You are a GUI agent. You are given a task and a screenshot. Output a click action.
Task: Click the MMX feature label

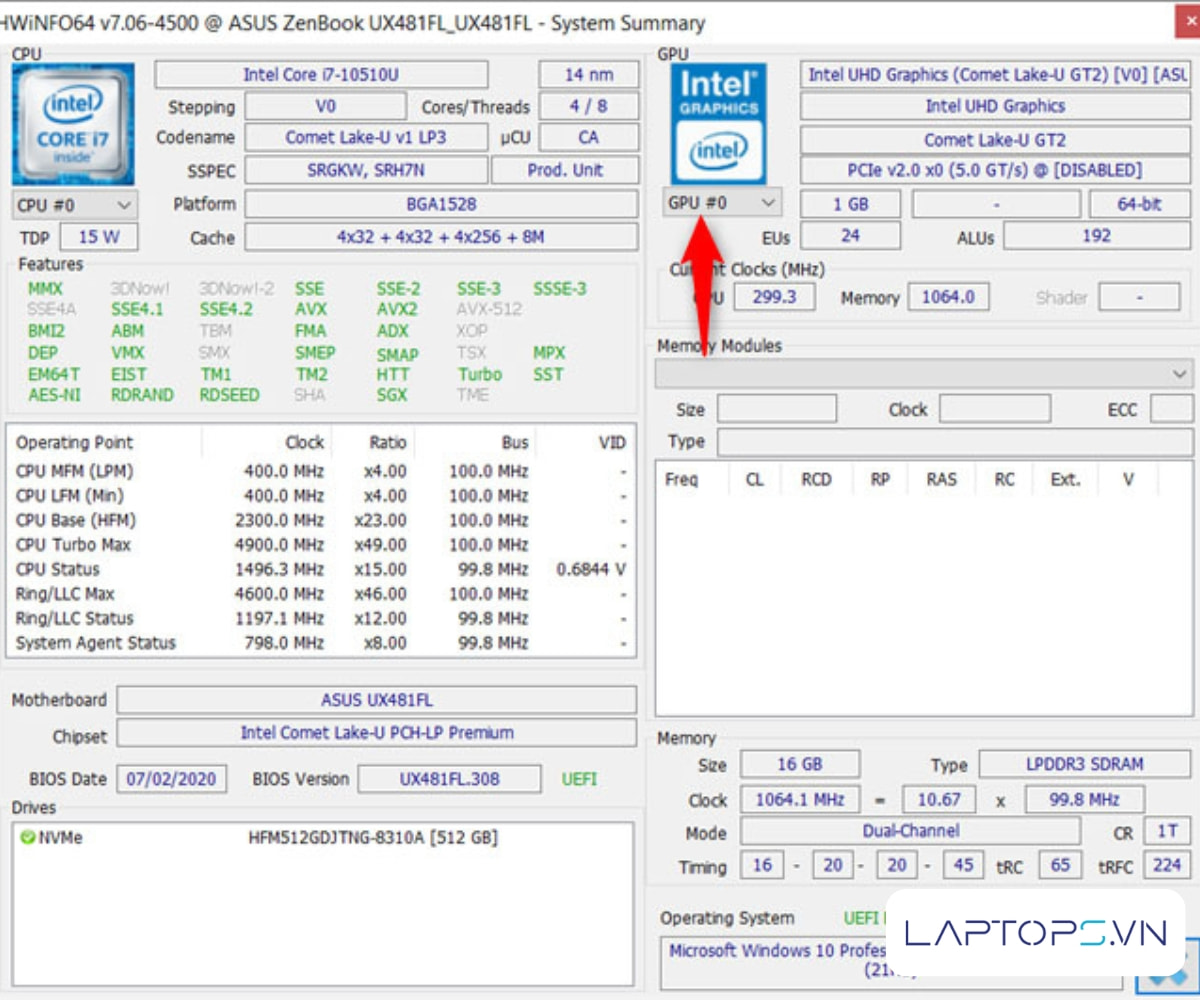(45, 289)
